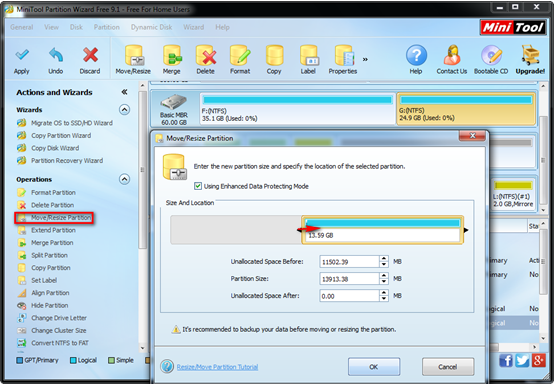554x384 pixels.
Task: Choose Change Cluster Size operation
Action: pos(58,331)
